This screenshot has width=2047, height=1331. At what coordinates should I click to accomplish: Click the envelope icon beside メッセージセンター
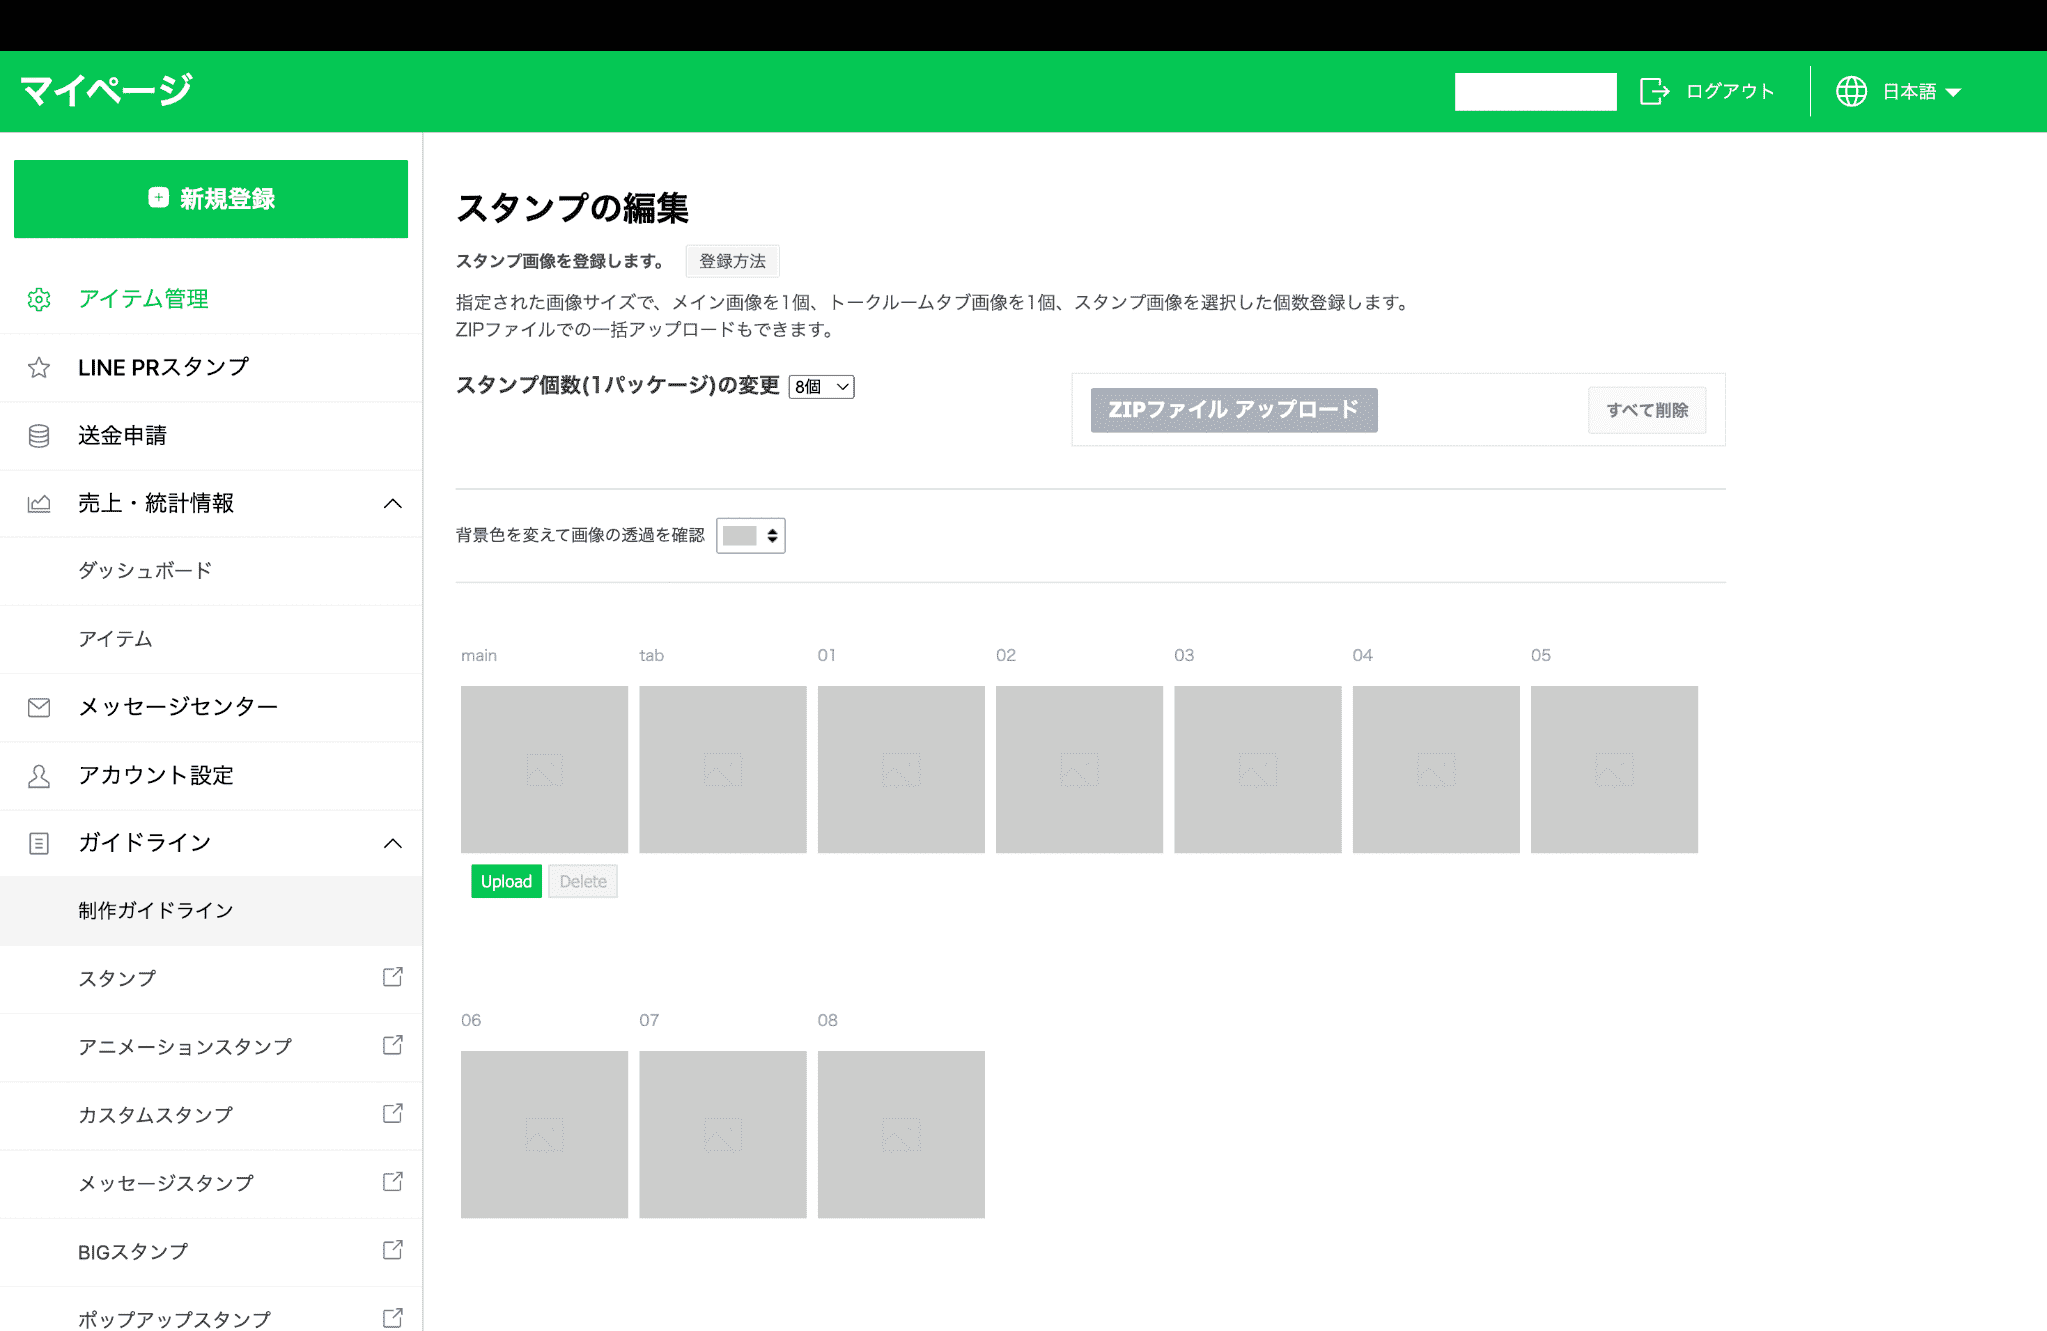coord(39,707)
